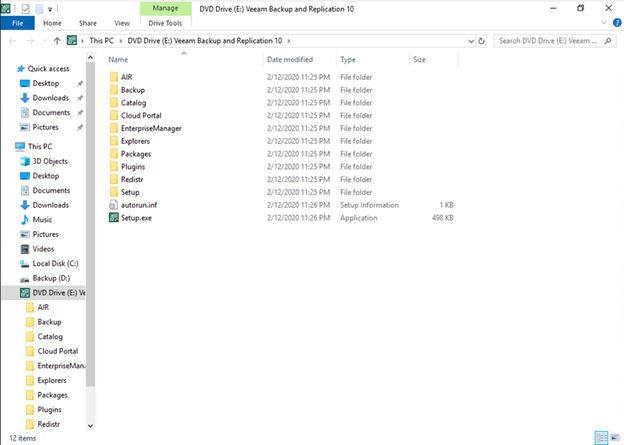Image resolution: width=624 pixels, height=445 pixels.
Task: Click navigation pane scroll up arrow
Action: point(90,58)
